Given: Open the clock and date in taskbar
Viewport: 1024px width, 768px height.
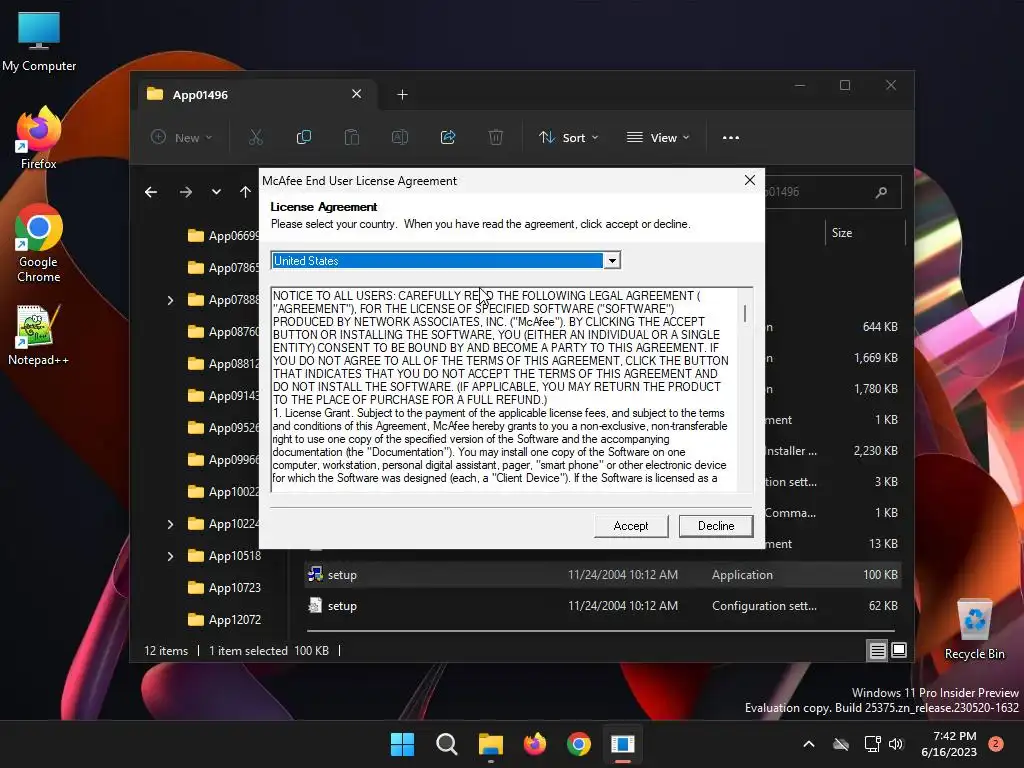Looking at the screenshot, I should coord(949,744).
